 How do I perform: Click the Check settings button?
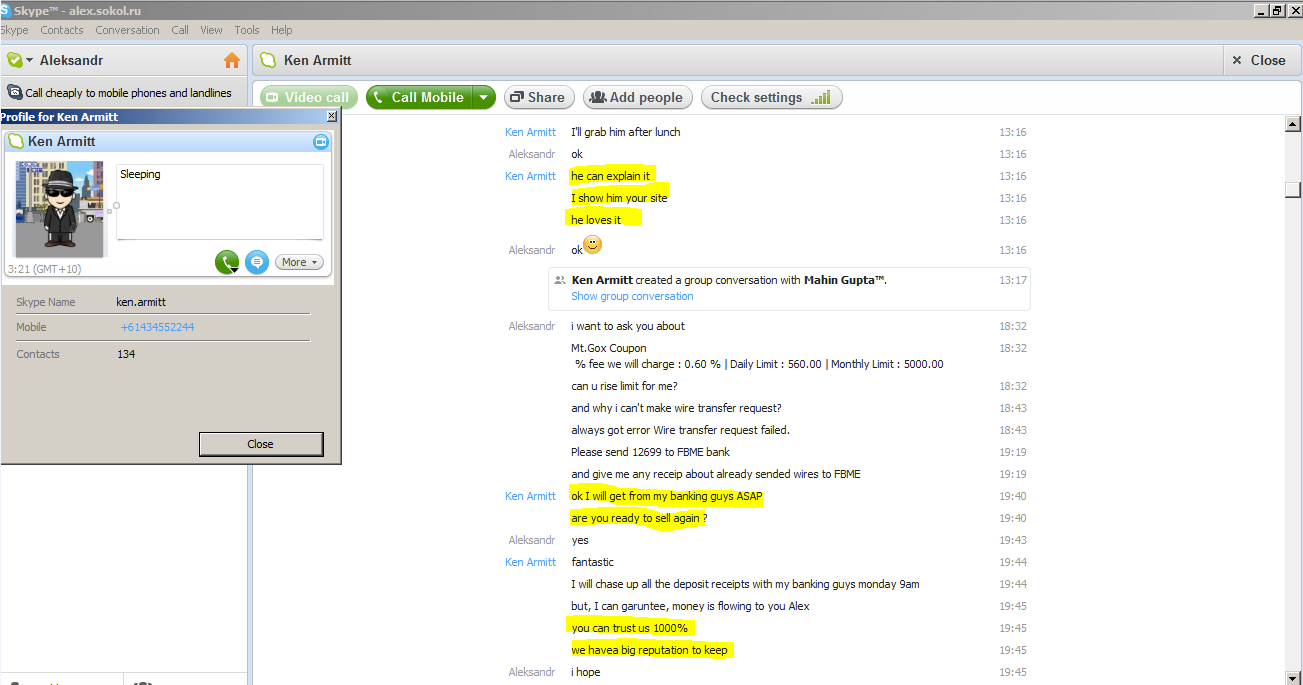point(771,97)
